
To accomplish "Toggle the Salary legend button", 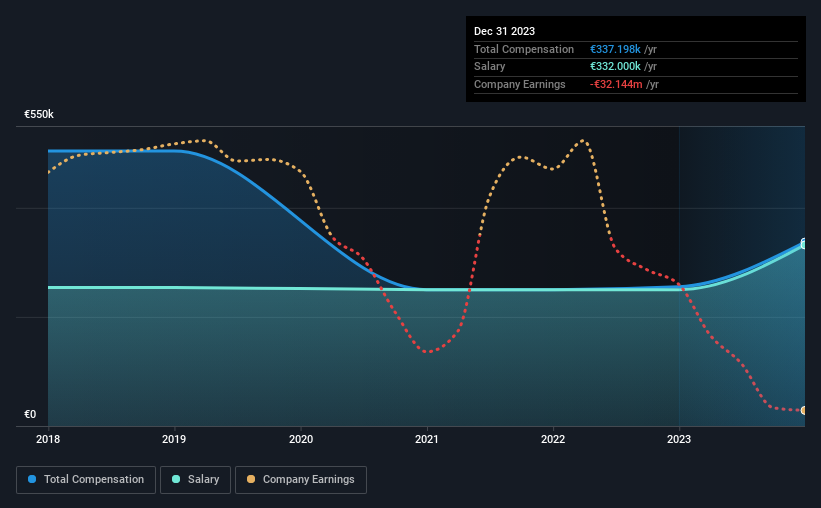I will (195, 480).
